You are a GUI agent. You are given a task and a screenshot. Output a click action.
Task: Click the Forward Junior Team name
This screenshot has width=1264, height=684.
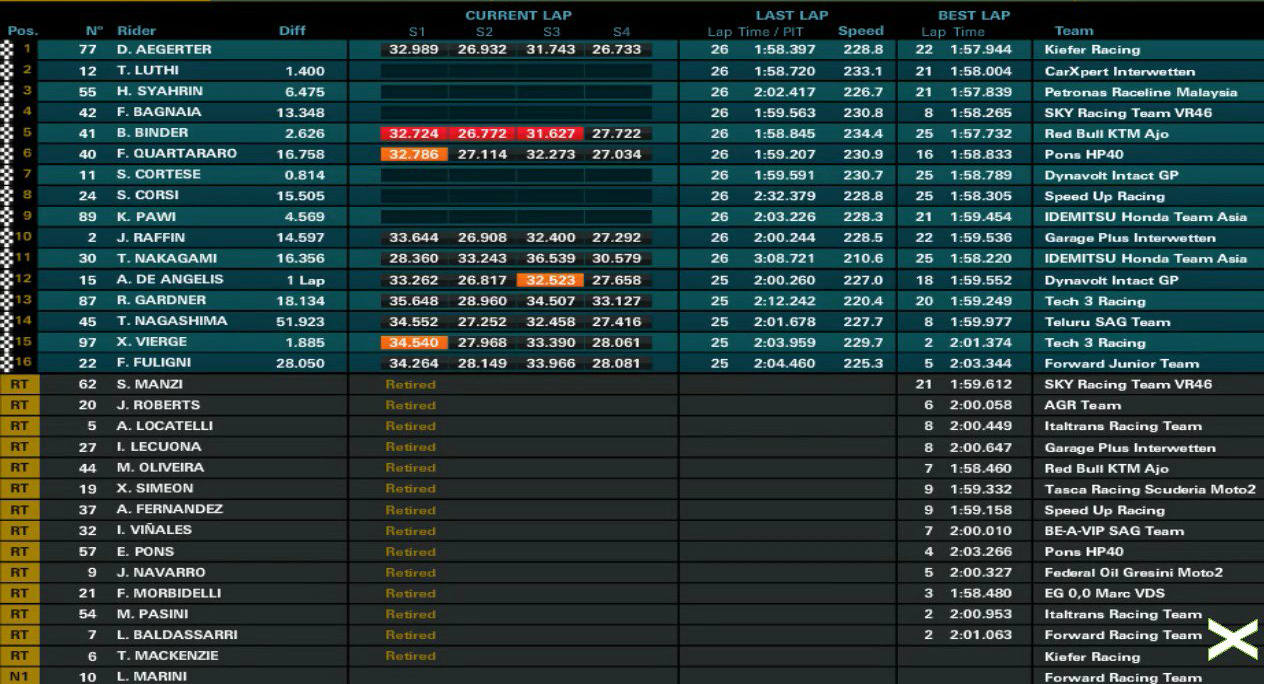(x=1122, y=364)
